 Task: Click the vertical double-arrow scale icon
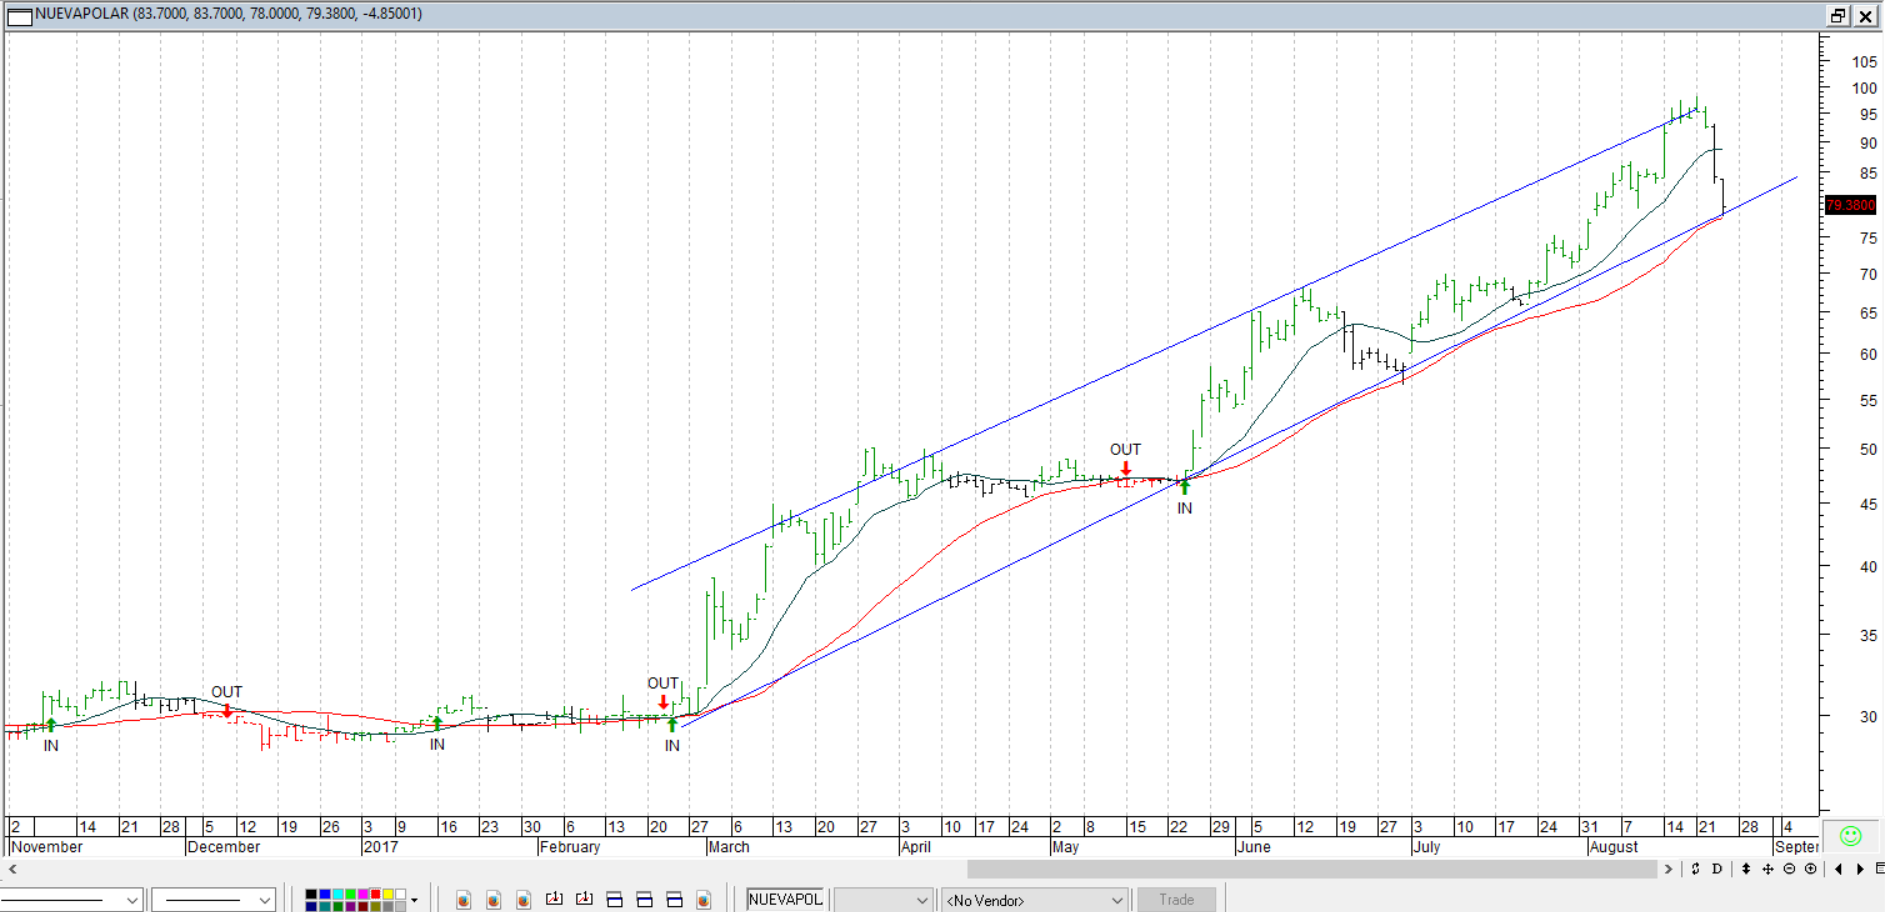point(1746,869)
